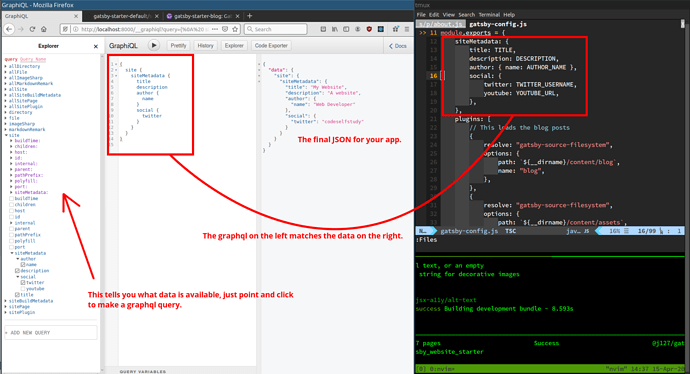
Task: Close the Explorer panel with X
Action: click(96, 46)
